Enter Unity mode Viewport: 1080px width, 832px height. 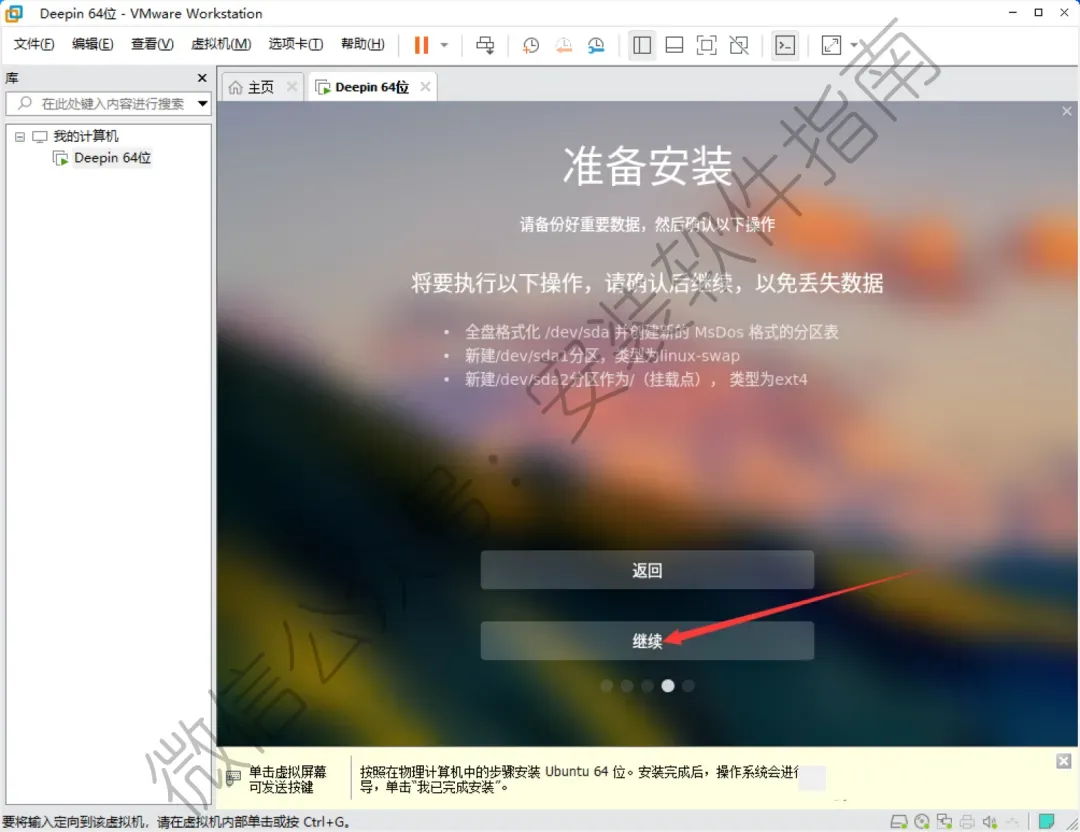[x=739, y=45]
